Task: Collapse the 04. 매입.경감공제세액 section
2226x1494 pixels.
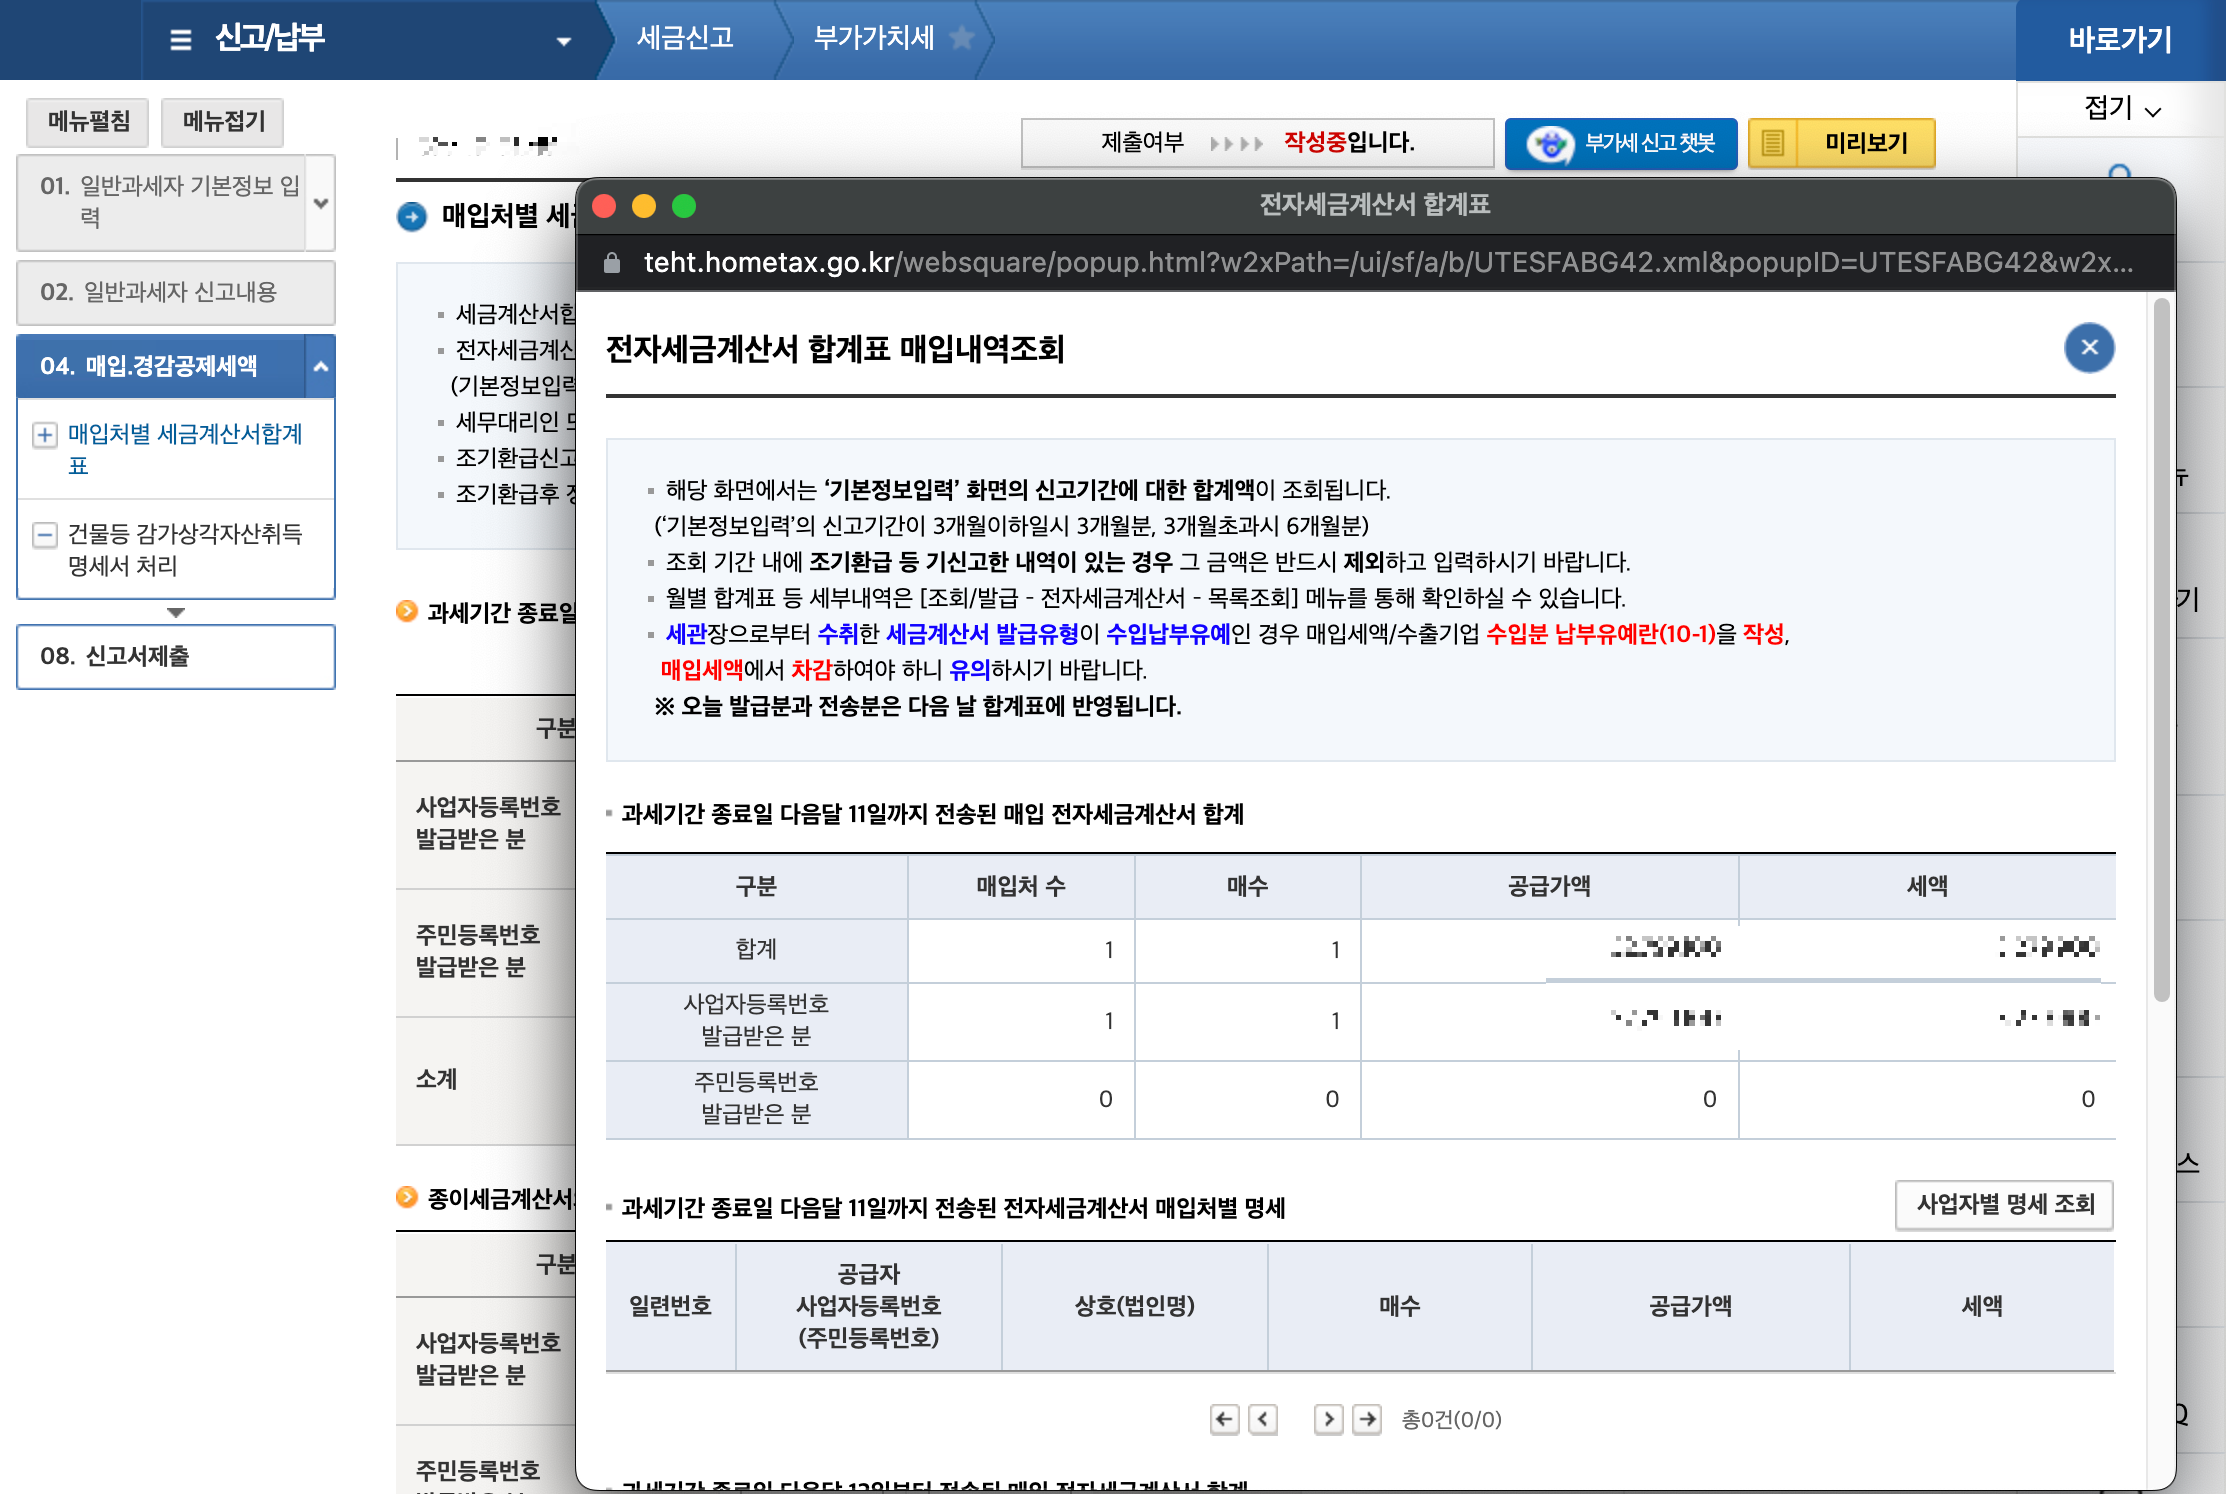Action: (321, 366)
